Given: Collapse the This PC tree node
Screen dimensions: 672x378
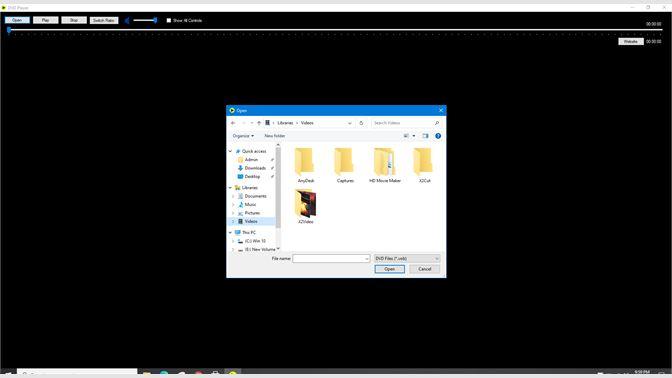Looking at the screenshot, I should coord(231,233).
